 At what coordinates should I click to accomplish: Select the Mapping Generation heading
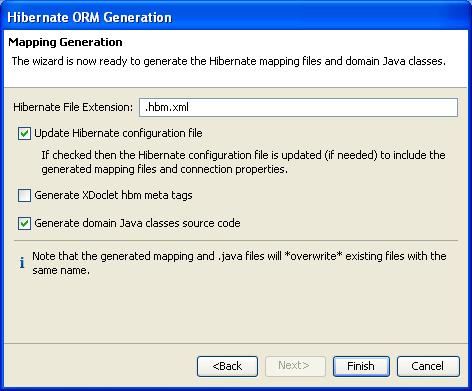coord(65,42)
